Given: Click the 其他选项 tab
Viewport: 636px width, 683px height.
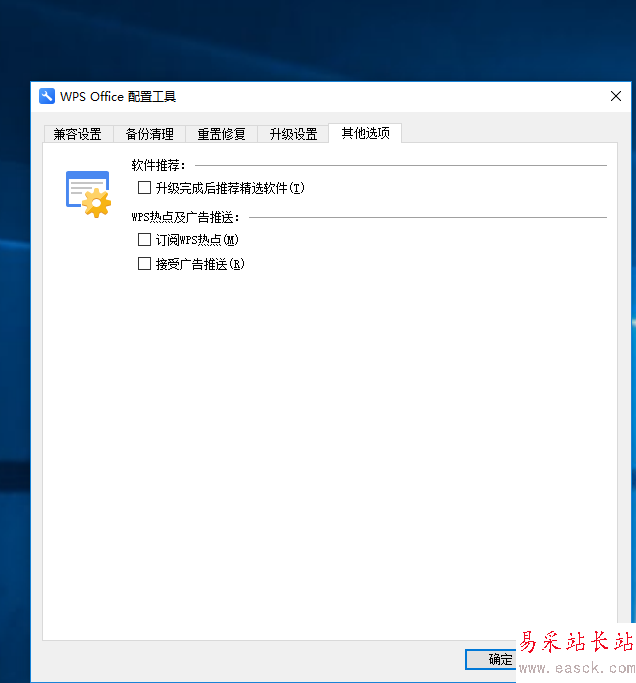Looking at the screenshot, I should pos(365,133).
